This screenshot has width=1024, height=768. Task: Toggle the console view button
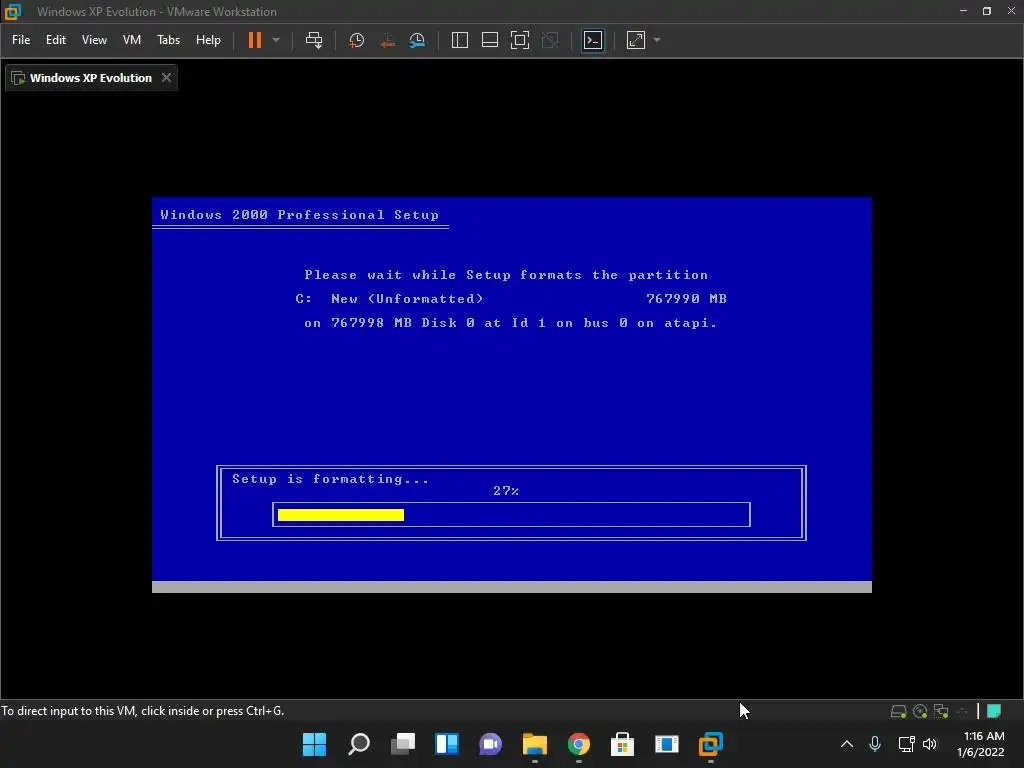click(593, 40)
